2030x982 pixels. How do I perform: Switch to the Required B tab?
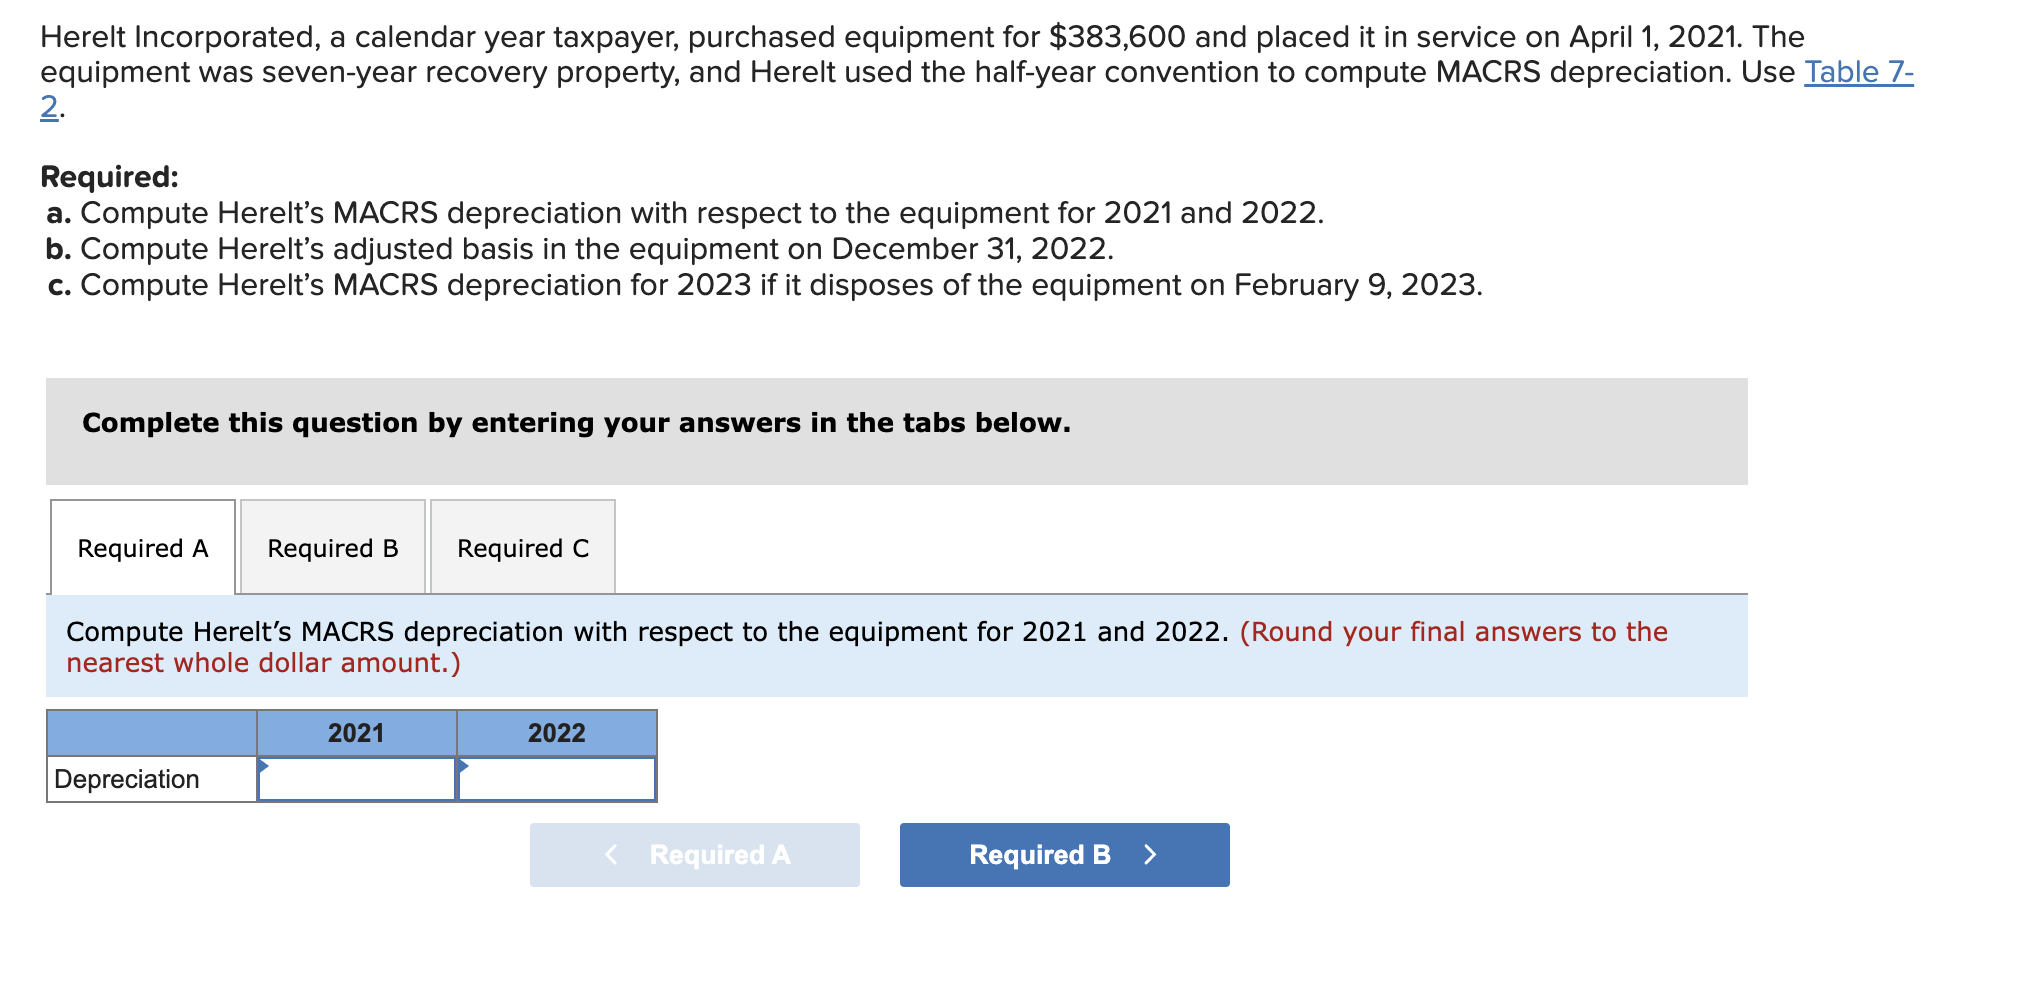click(x=333, y=548)
